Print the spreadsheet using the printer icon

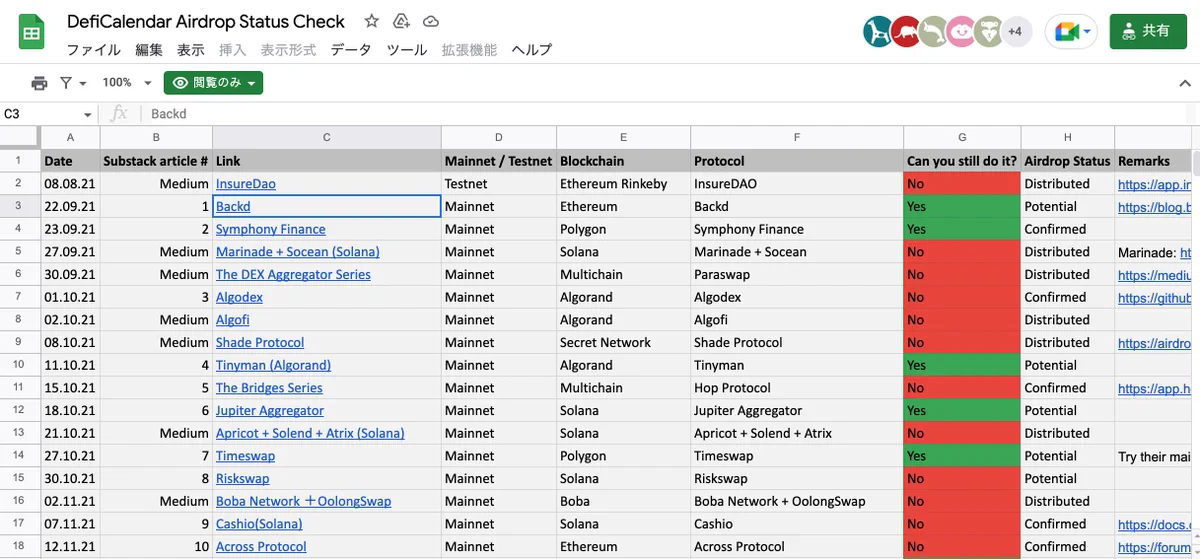click(x=39, y=83)
